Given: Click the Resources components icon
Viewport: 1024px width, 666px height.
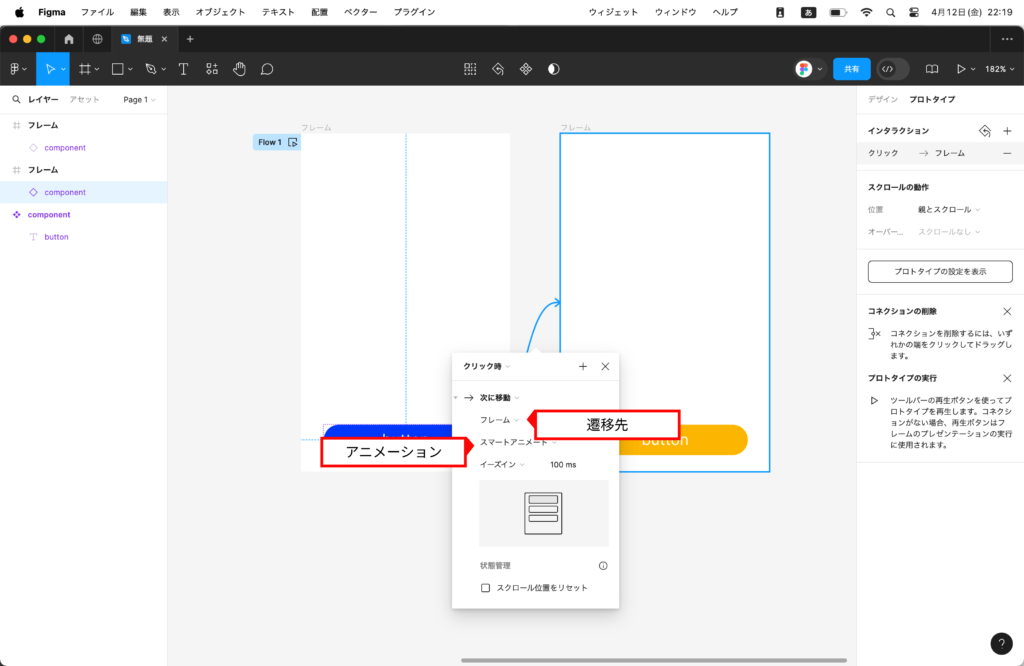Looking at the screenshot, I should [211, 69].
